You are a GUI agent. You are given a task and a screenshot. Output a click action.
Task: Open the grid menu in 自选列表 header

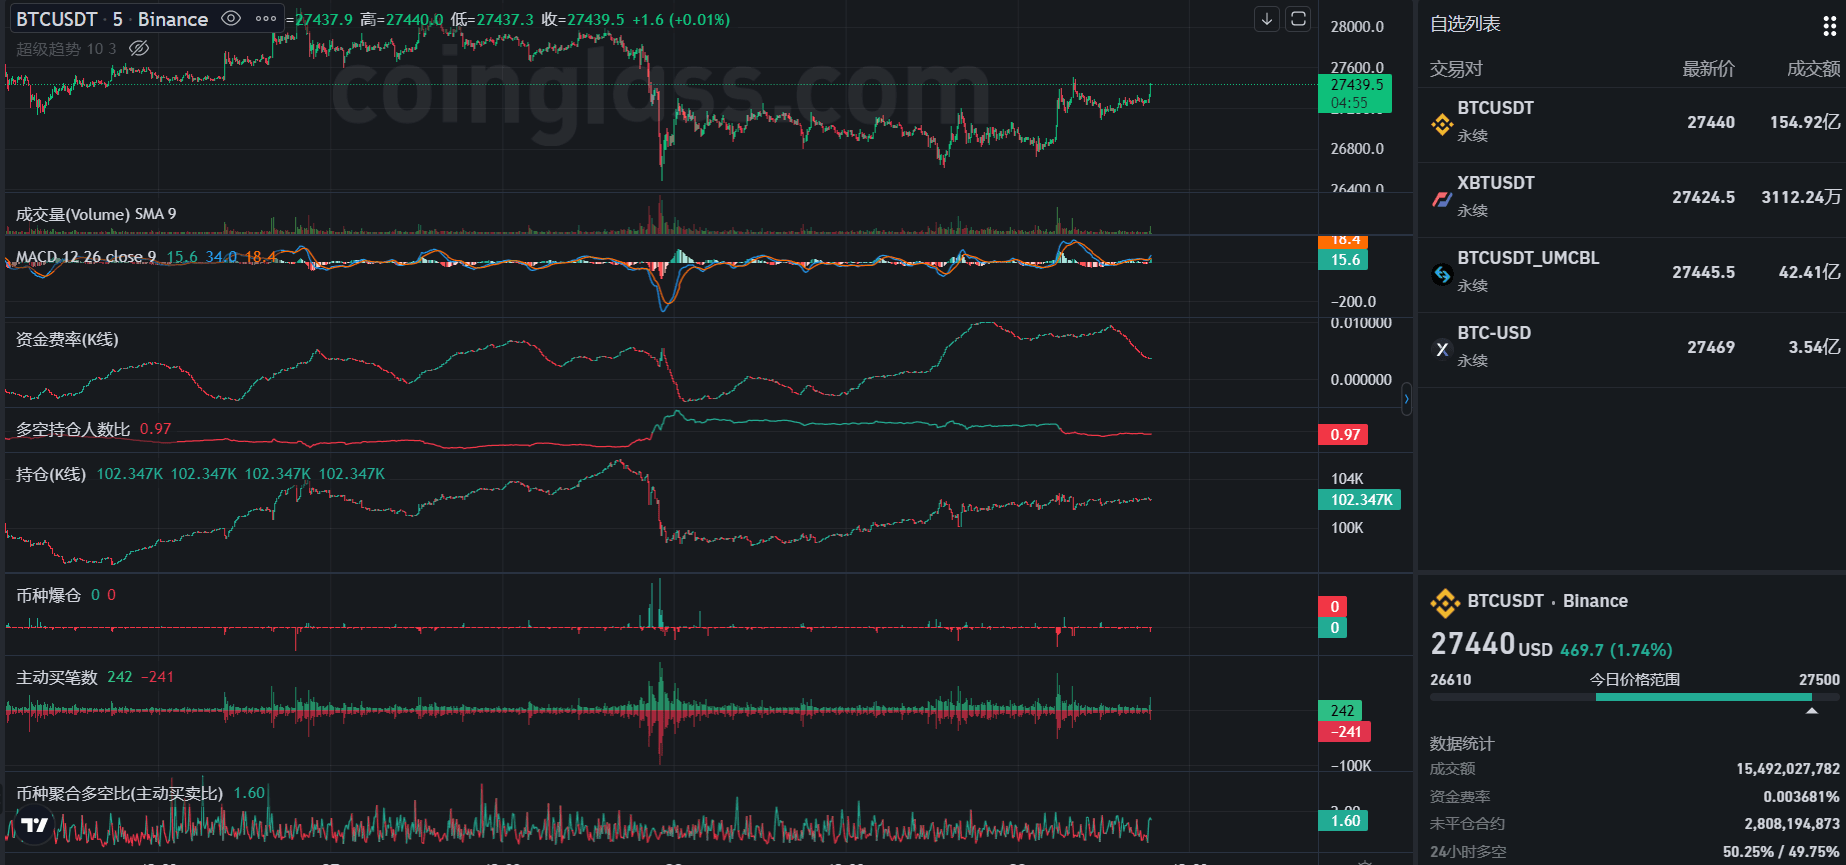(1829, 26)
